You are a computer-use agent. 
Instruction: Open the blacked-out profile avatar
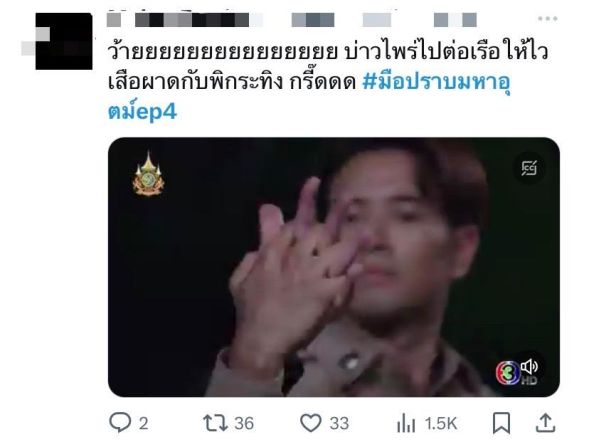click(64, 41)
